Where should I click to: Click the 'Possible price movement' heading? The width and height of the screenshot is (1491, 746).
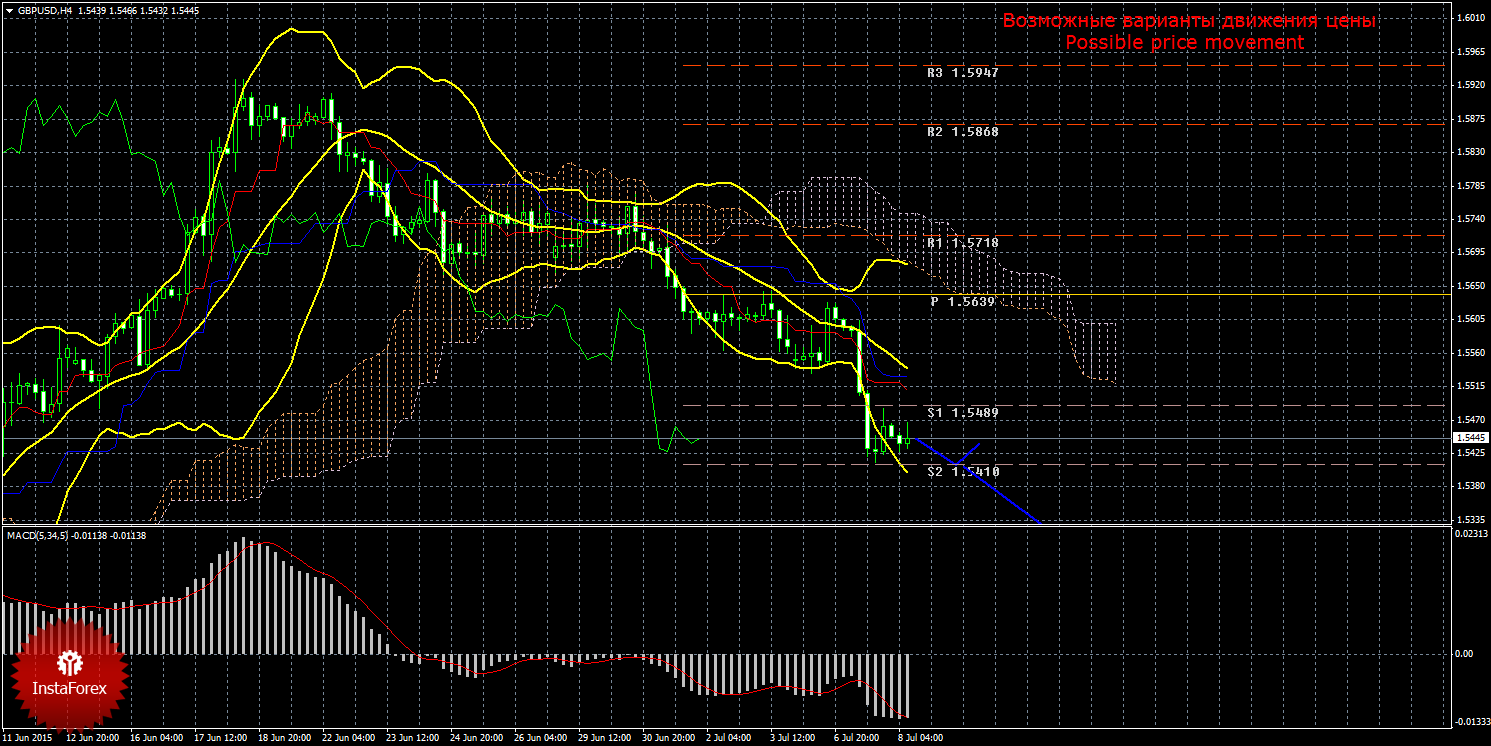point(1184,42)
